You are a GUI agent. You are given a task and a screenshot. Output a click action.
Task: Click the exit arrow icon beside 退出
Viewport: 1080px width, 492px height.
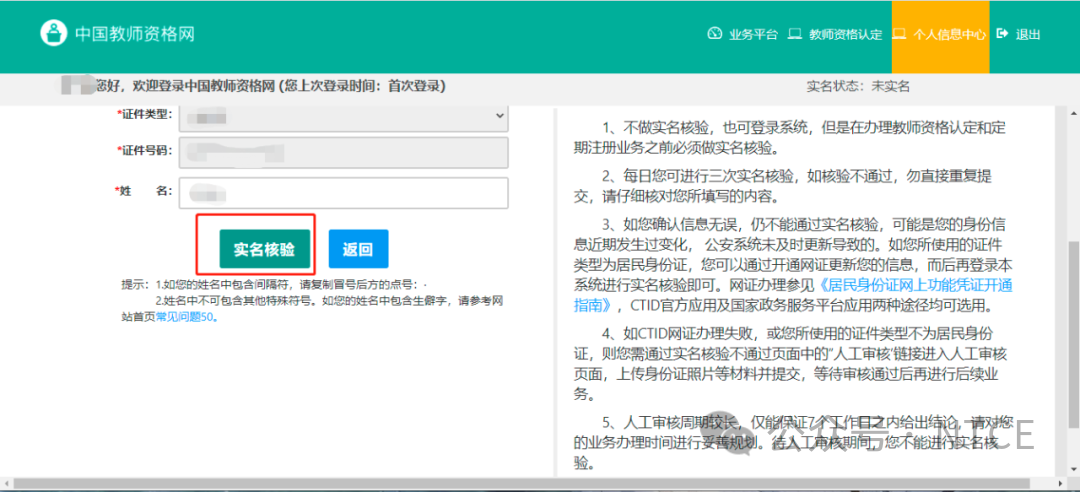[x=1002, y=34]
